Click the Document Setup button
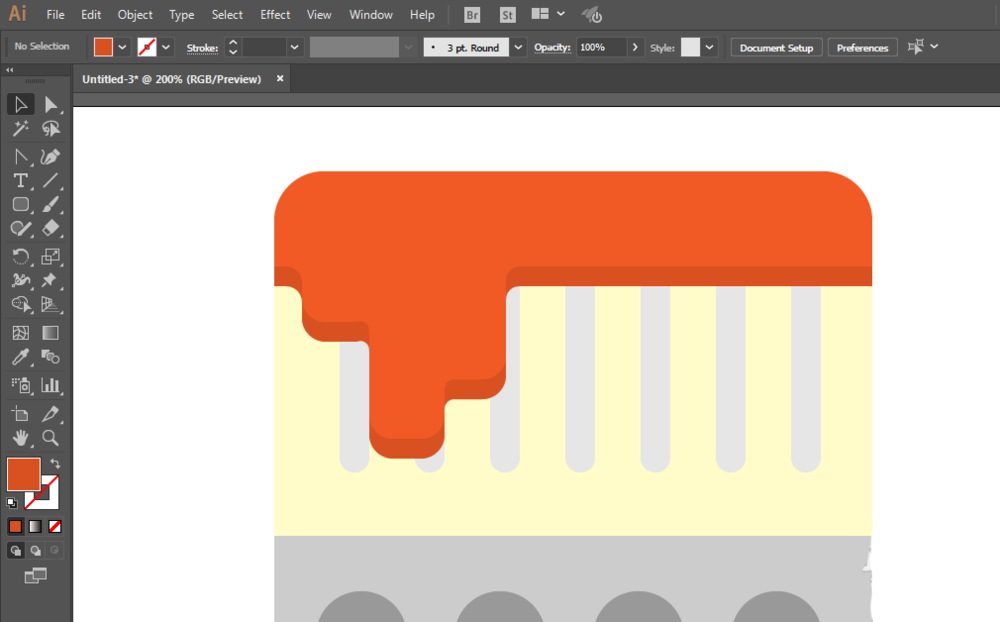This screenshot has width=1000, height=622. 776,48
